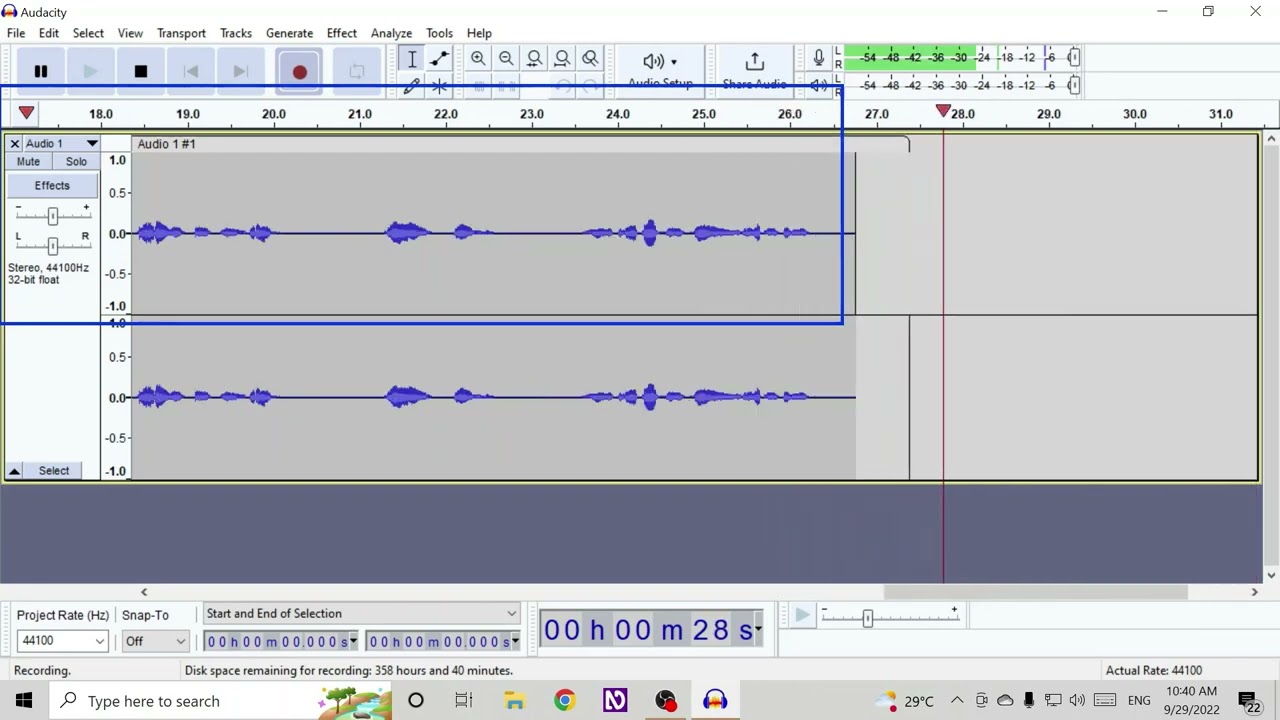Open the selection end time format arrow

coord(515,642)
